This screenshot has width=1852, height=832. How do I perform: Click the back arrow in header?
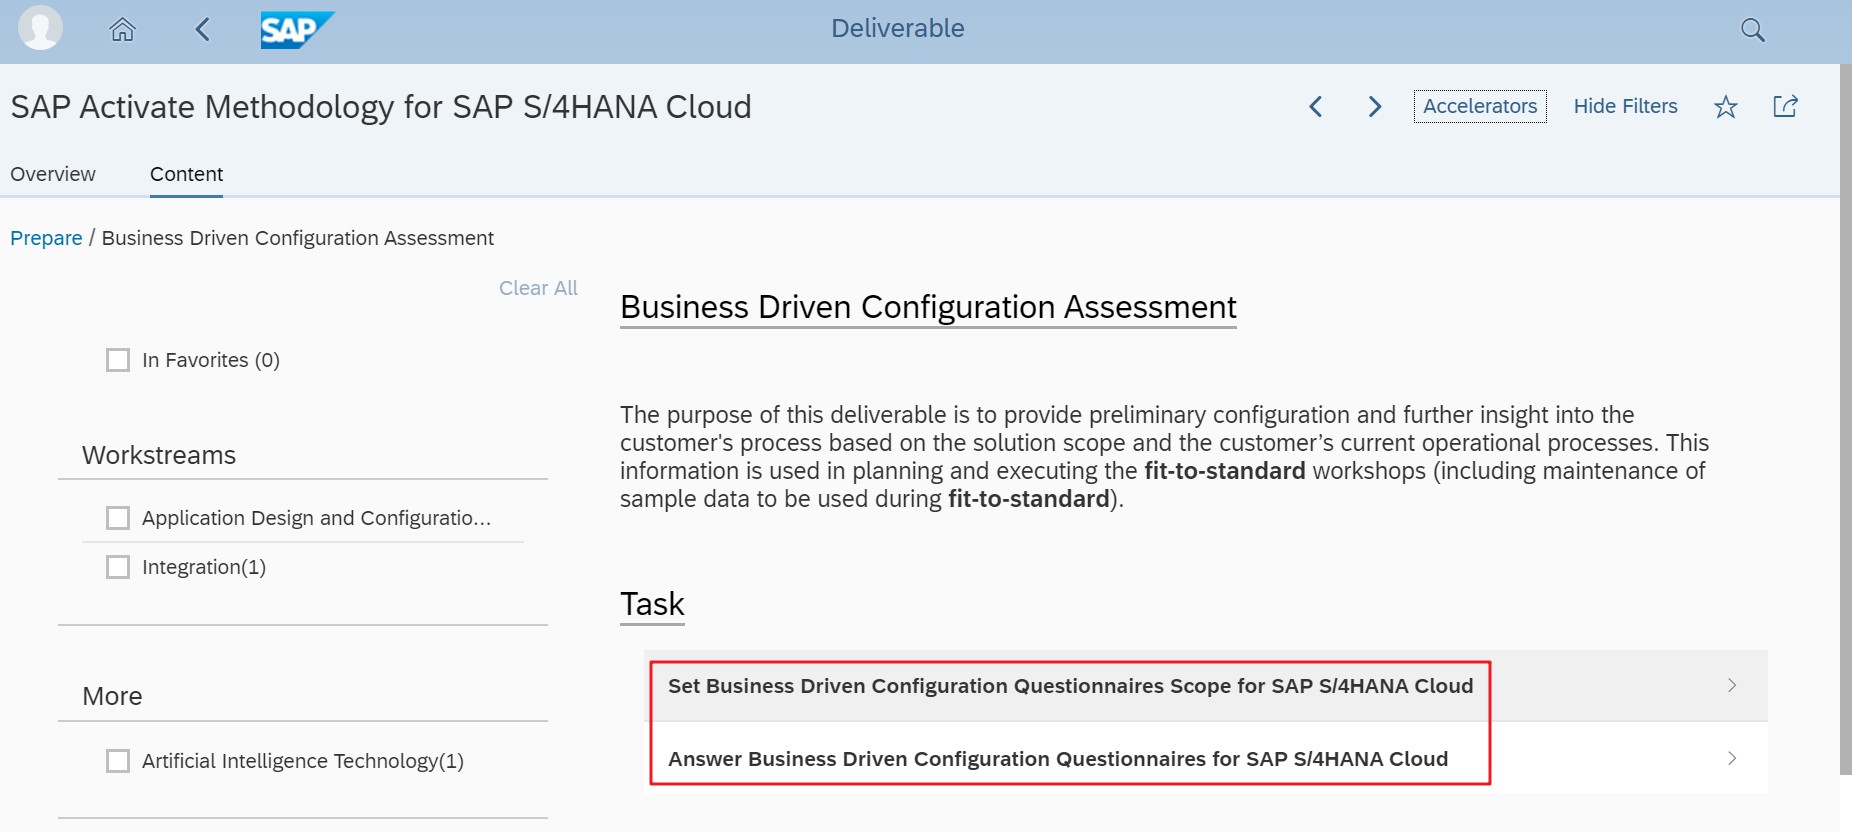[203, 30]
